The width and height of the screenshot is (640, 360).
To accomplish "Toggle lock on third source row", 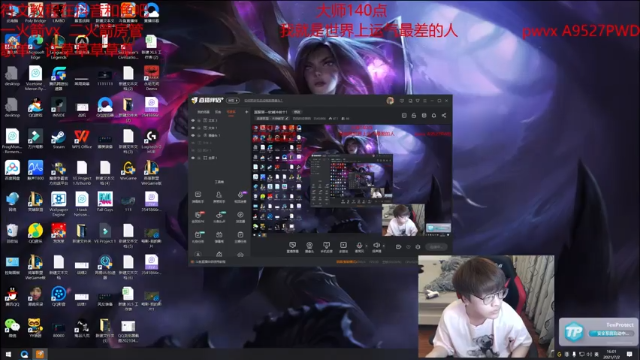I will 199,136.
